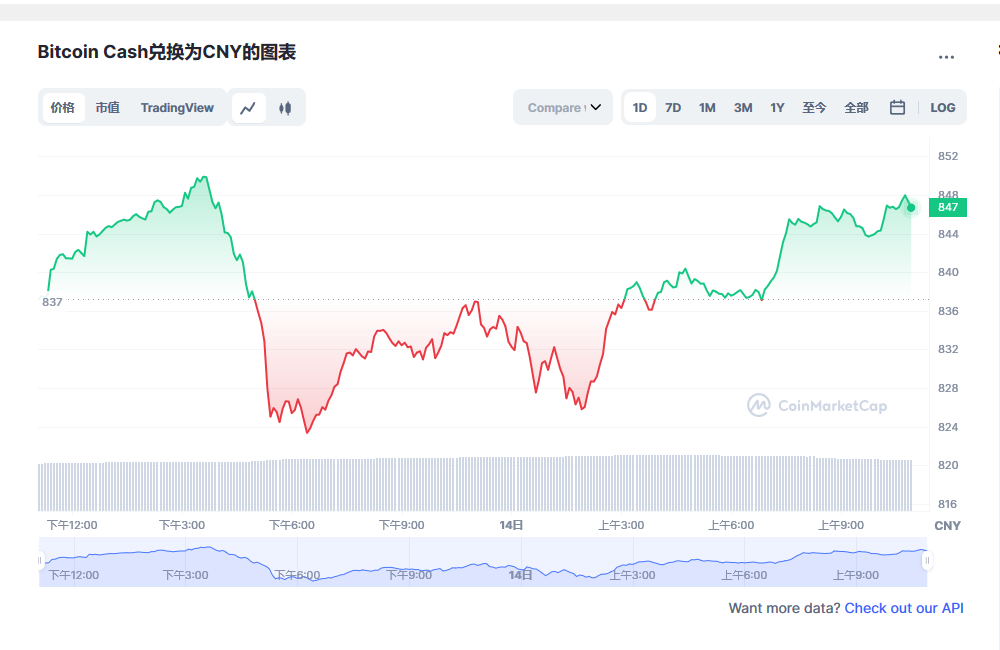Click the green current price dot
This screenshot has width=1000, height=650.
pyautogui.click(x=911, y=207)
